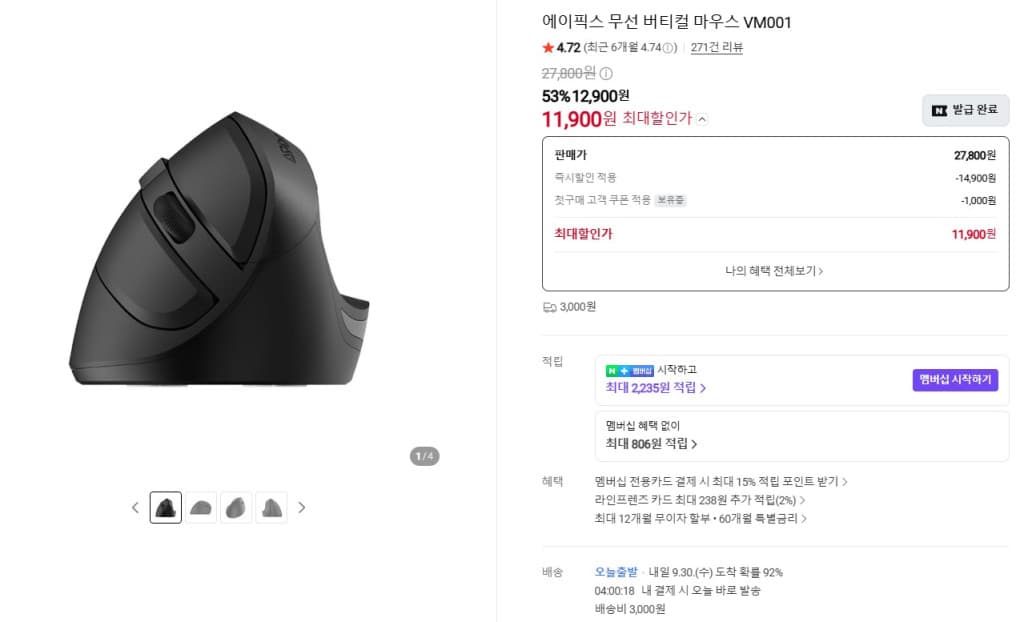The height and width of the screenshot is (622, 1024).
Task: Expand 최대 806원 적립 details
Action: (x=651, y=444)
